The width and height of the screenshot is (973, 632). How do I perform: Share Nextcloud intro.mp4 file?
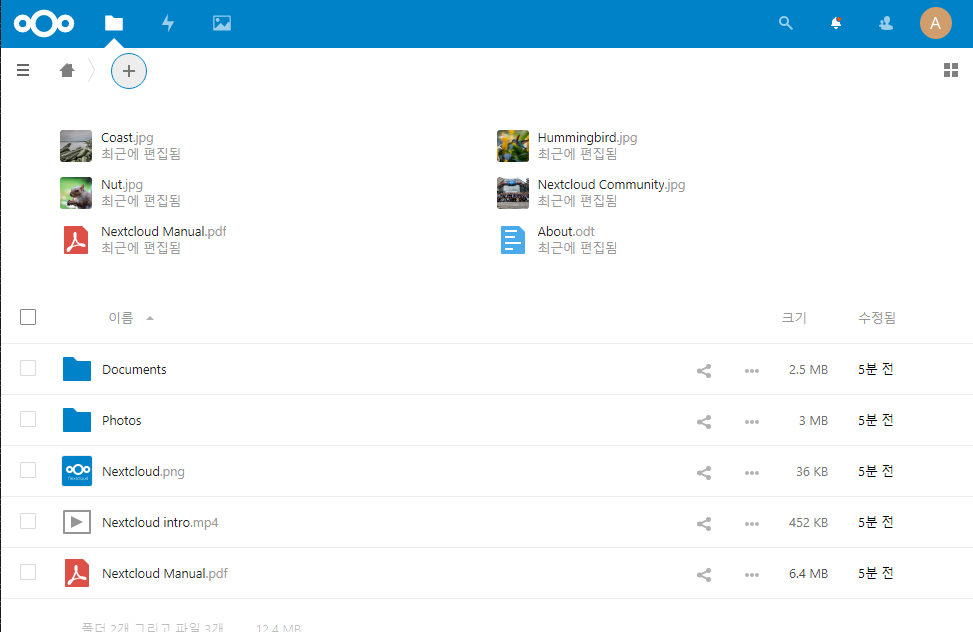(704, 523)
